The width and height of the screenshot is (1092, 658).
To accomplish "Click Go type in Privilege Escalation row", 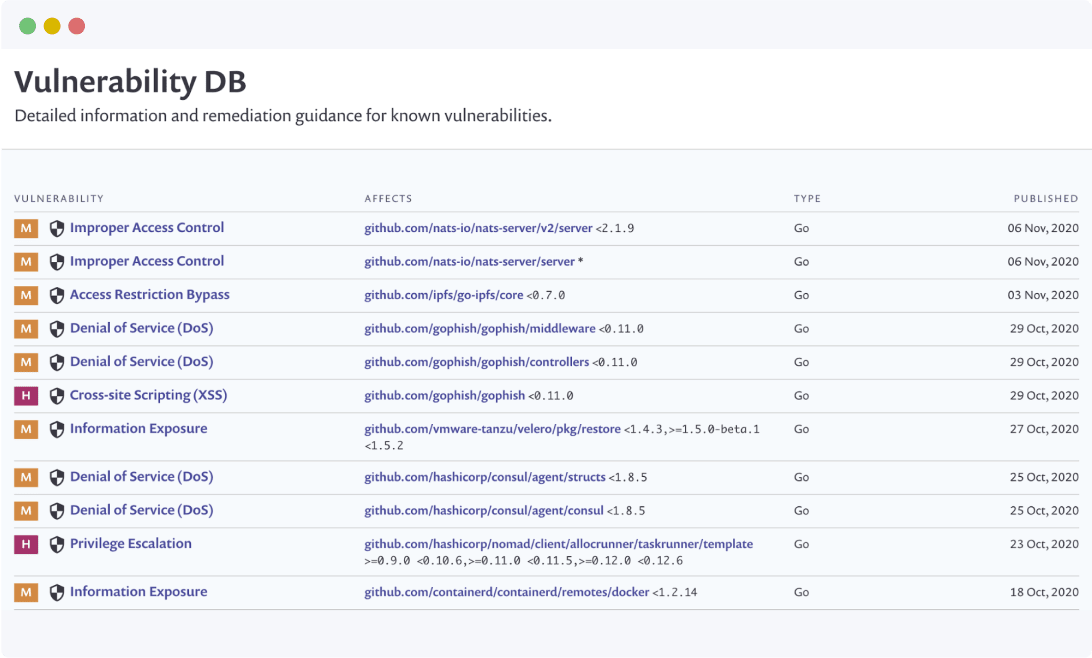I will 802,544.
